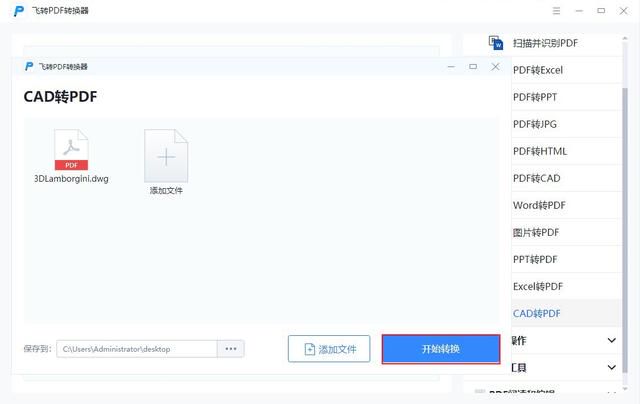Browse save folder with three-dots button
The height and width of the screenshot is (404, 640).
231,349
